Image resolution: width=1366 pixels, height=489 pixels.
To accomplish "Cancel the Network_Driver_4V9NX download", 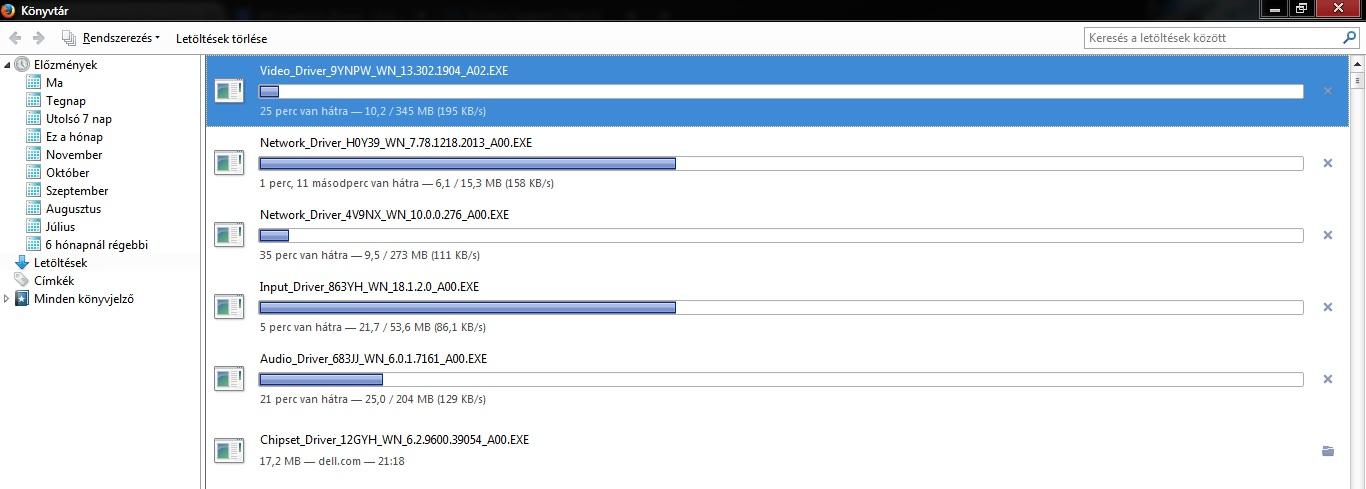I will click(1328, 235).
